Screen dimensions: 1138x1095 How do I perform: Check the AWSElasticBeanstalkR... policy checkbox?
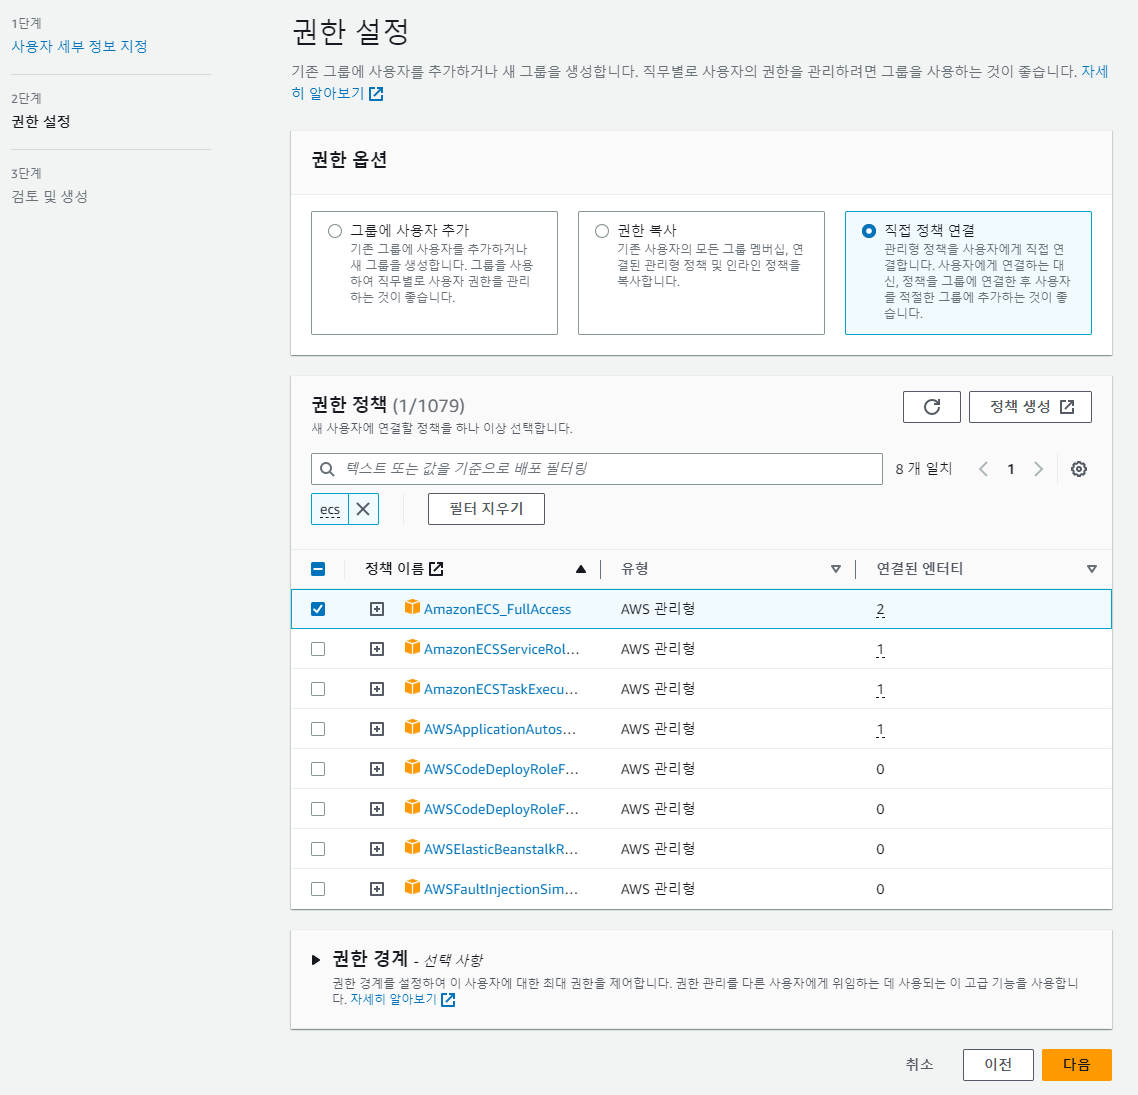tap(318, 848)
